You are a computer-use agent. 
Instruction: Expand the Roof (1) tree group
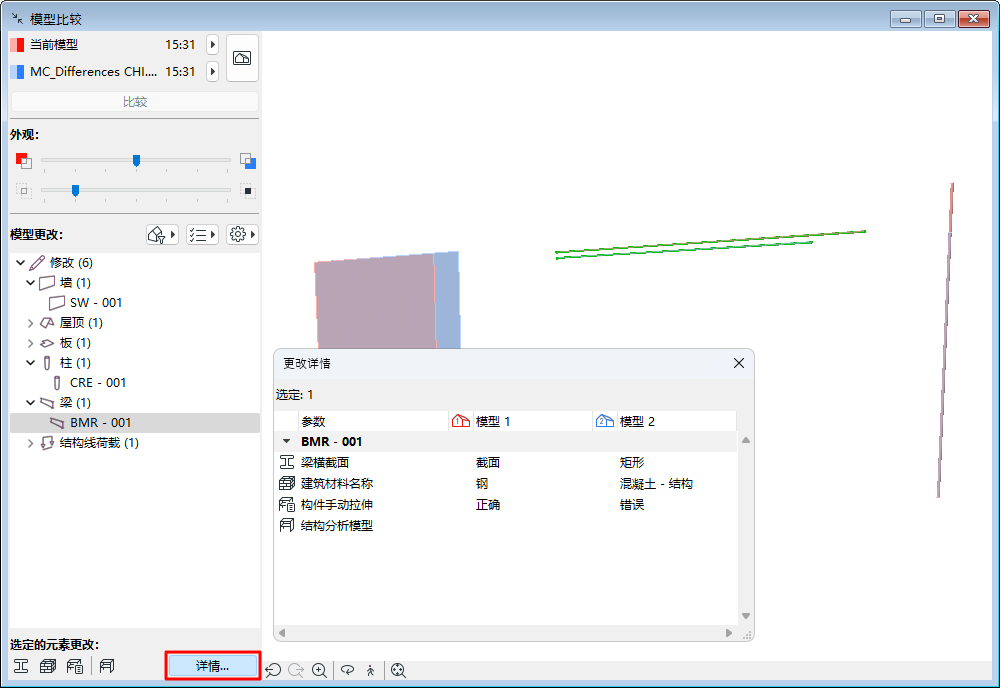coord(31,323)
